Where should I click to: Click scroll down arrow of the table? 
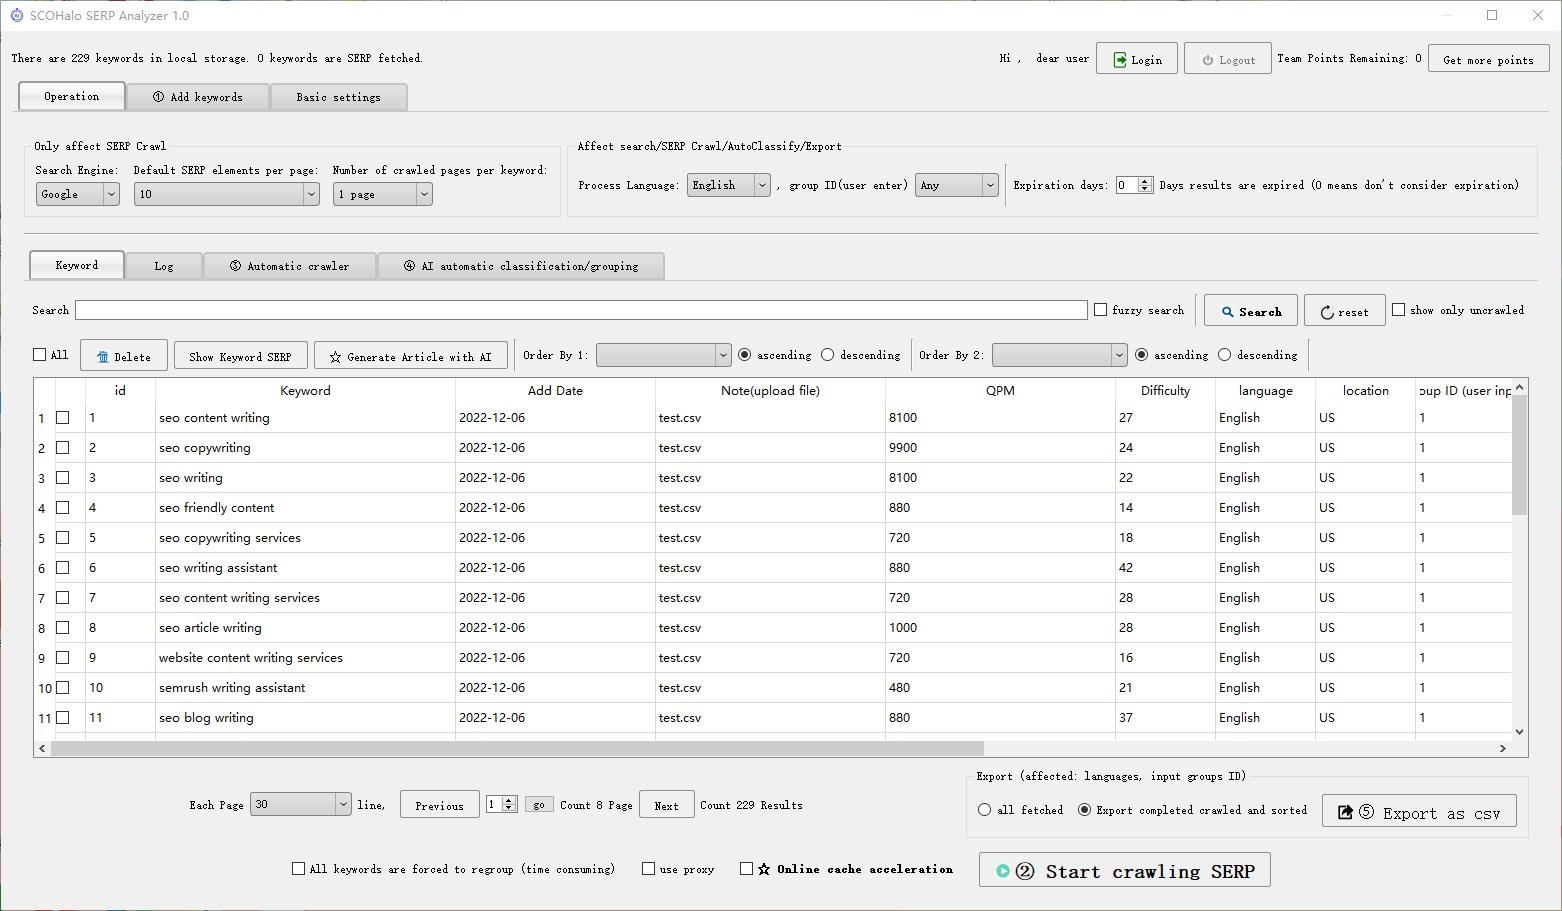[x=1520, y=732]
